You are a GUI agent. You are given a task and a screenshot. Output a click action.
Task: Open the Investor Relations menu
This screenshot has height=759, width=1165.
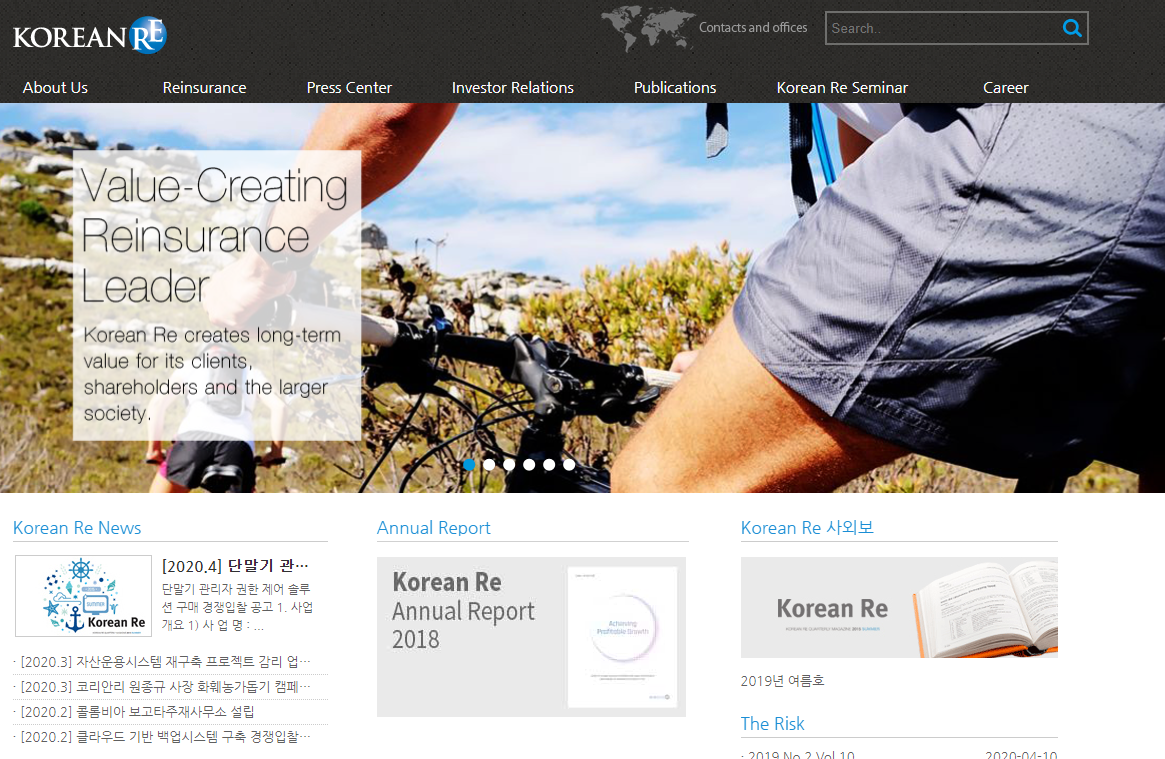[x=513, y=88]
